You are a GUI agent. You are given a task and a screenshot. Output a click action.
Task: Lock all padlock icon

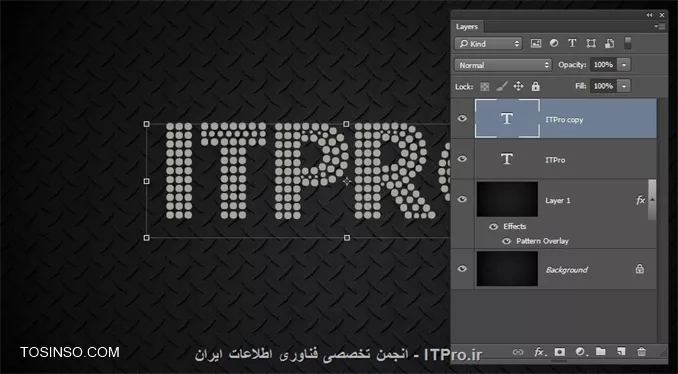click(535, 86)
